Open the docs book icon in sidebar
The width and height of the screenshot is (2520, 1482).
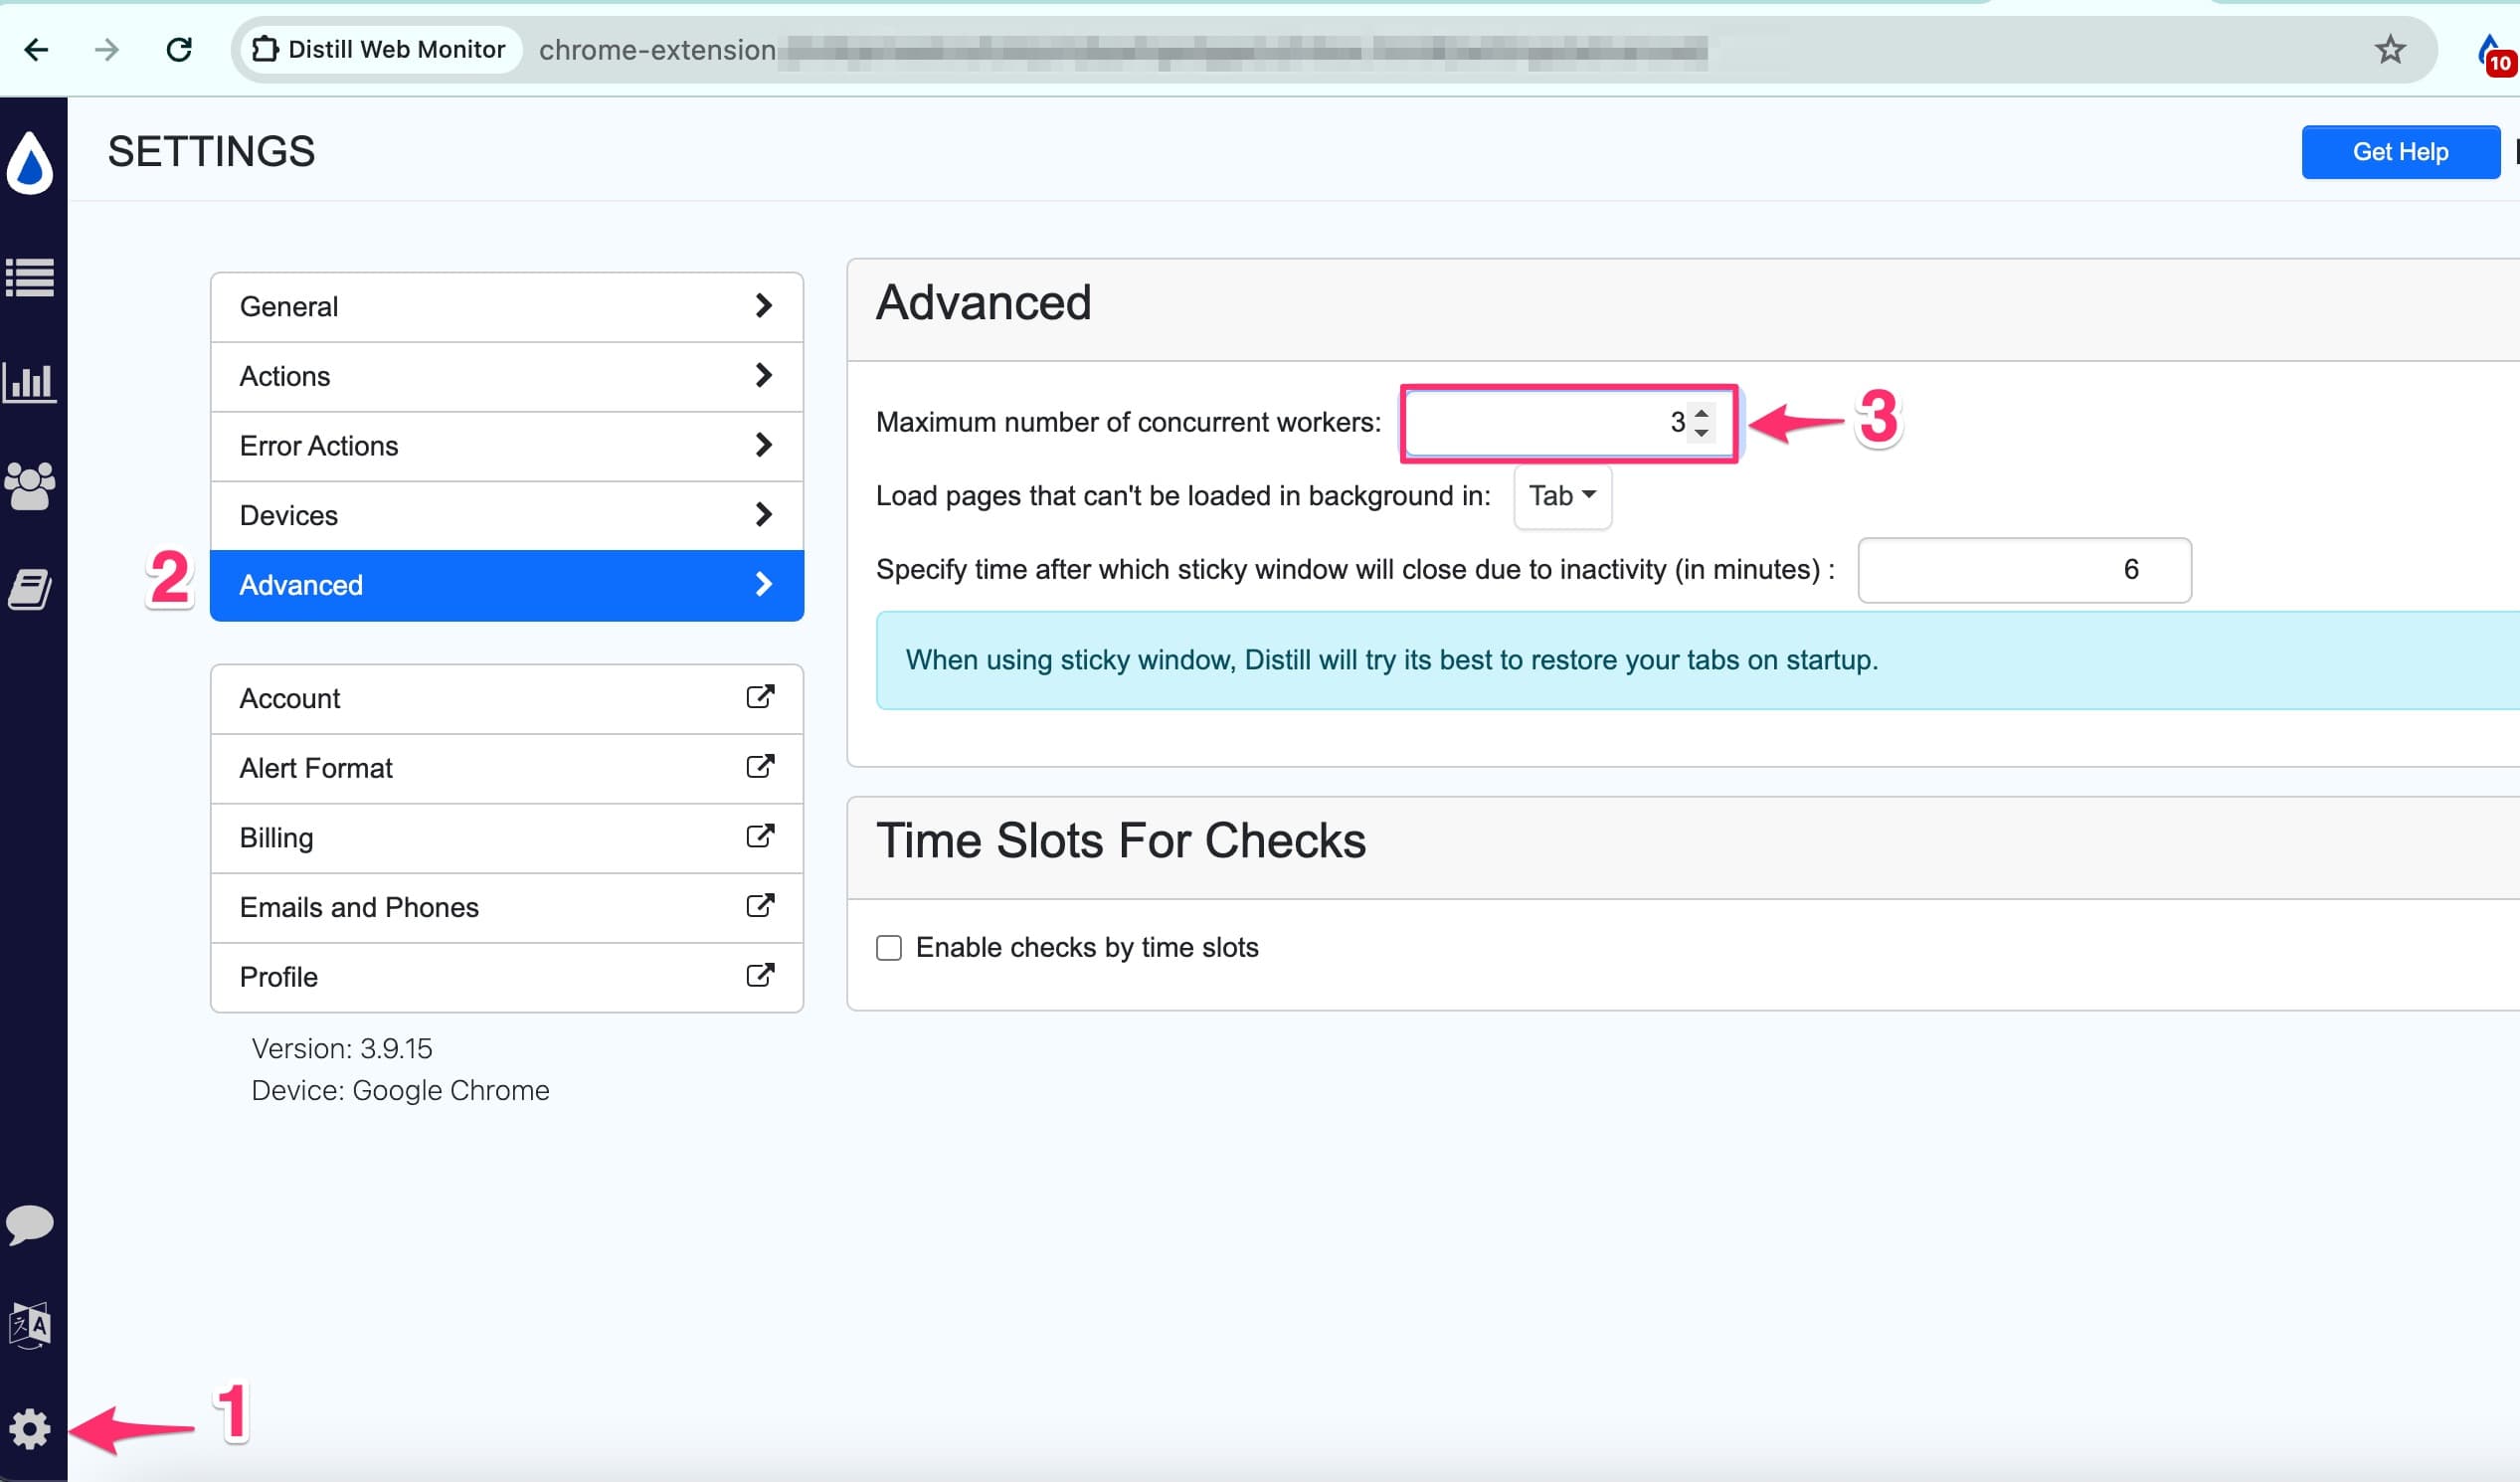30,590
